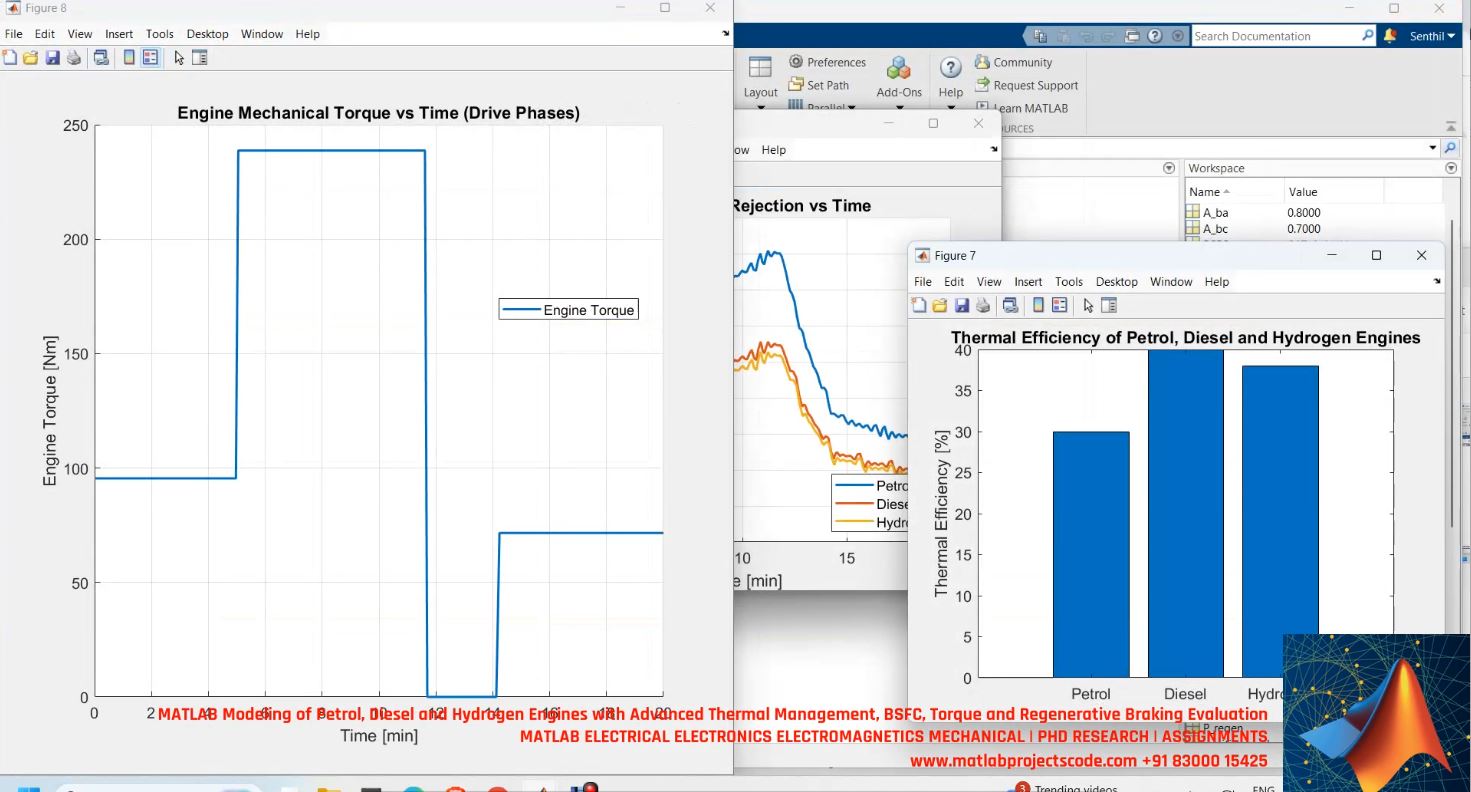Save the figure using Figure 8's save icon

[x=52, y=57]
